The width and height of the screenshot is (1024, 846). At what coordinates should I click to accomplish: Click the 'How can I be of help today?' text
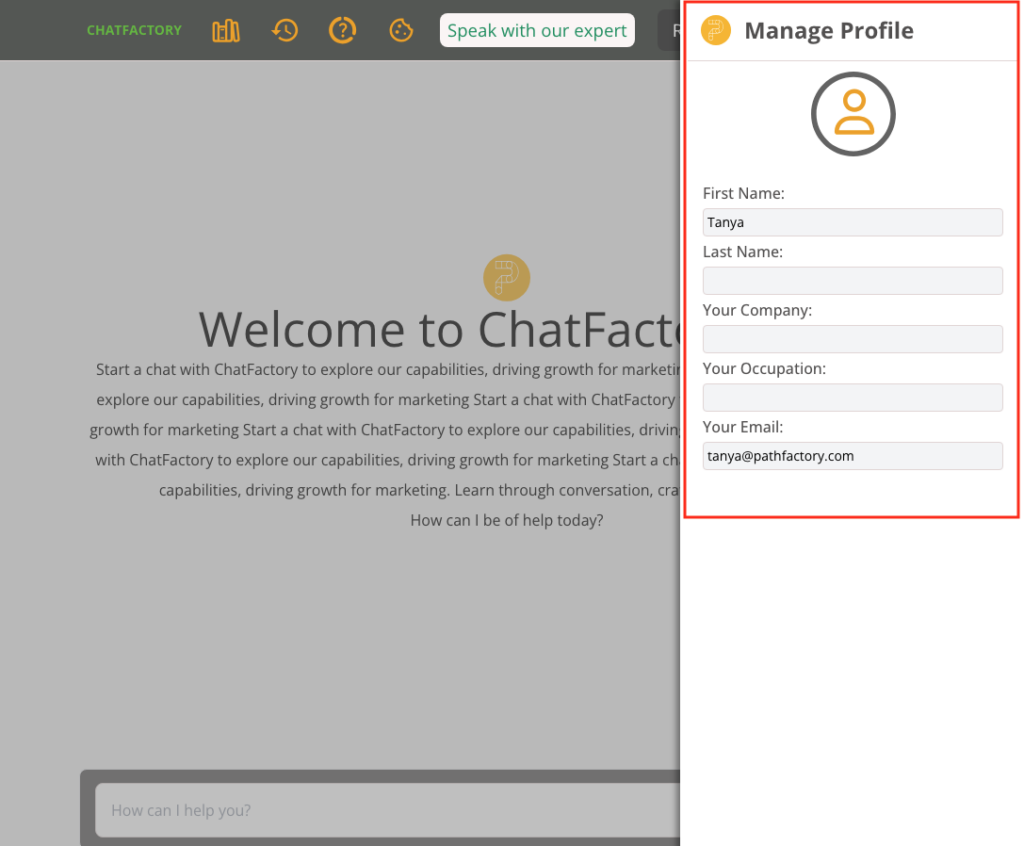coord(507,521)
